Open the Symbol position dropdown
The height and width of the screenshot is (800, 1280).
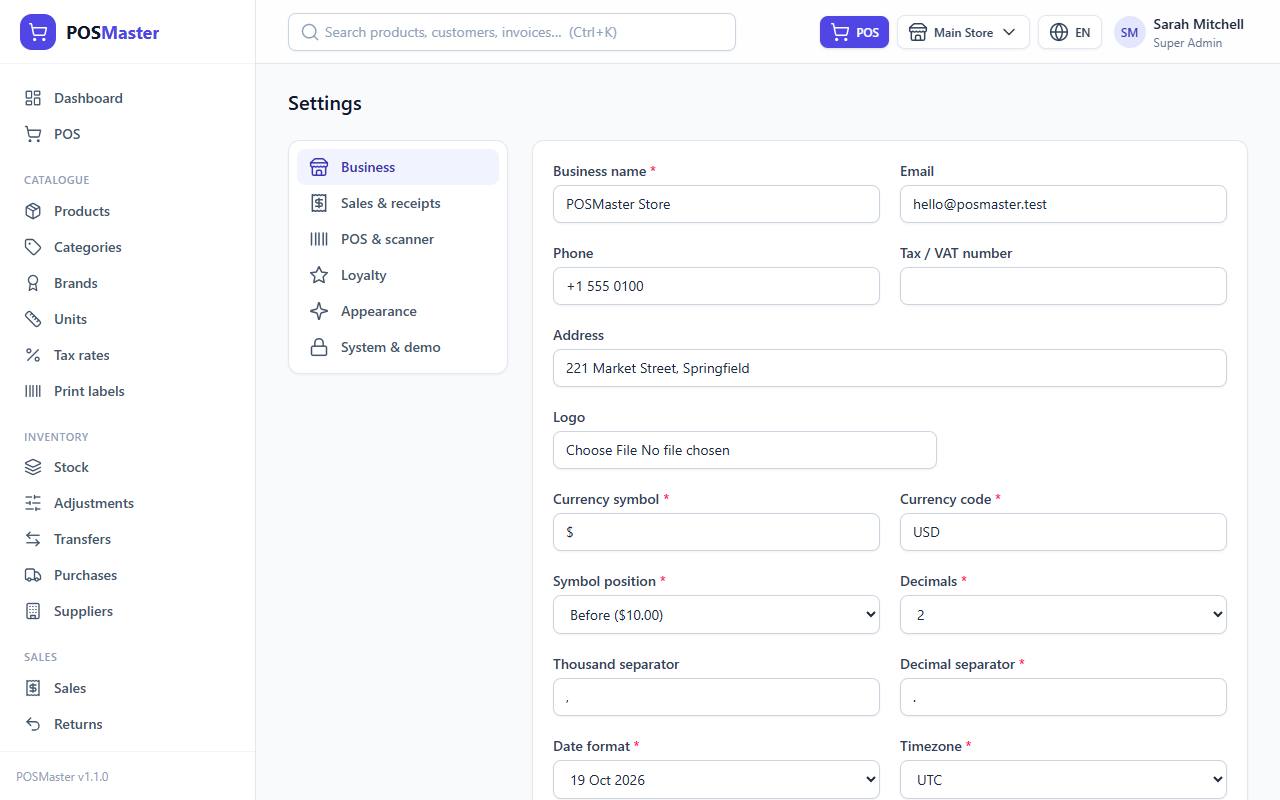click(716, 615)
